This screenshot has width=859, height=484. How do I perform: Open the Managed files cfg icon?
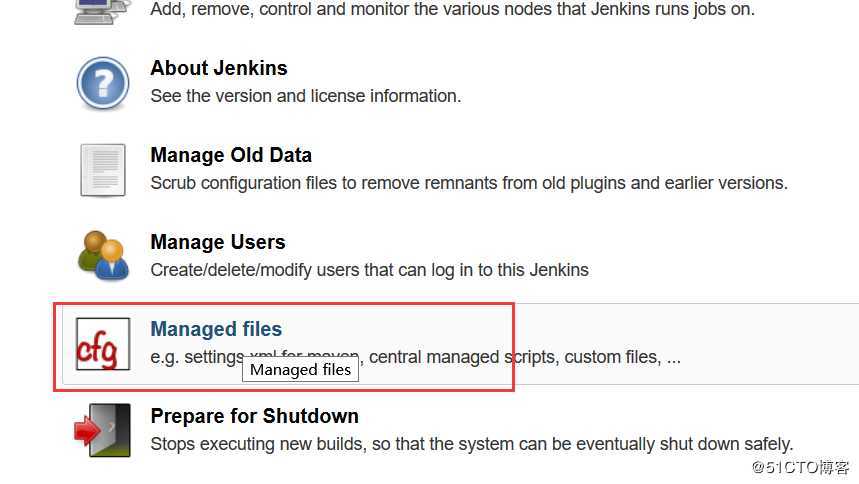point(103,343)
